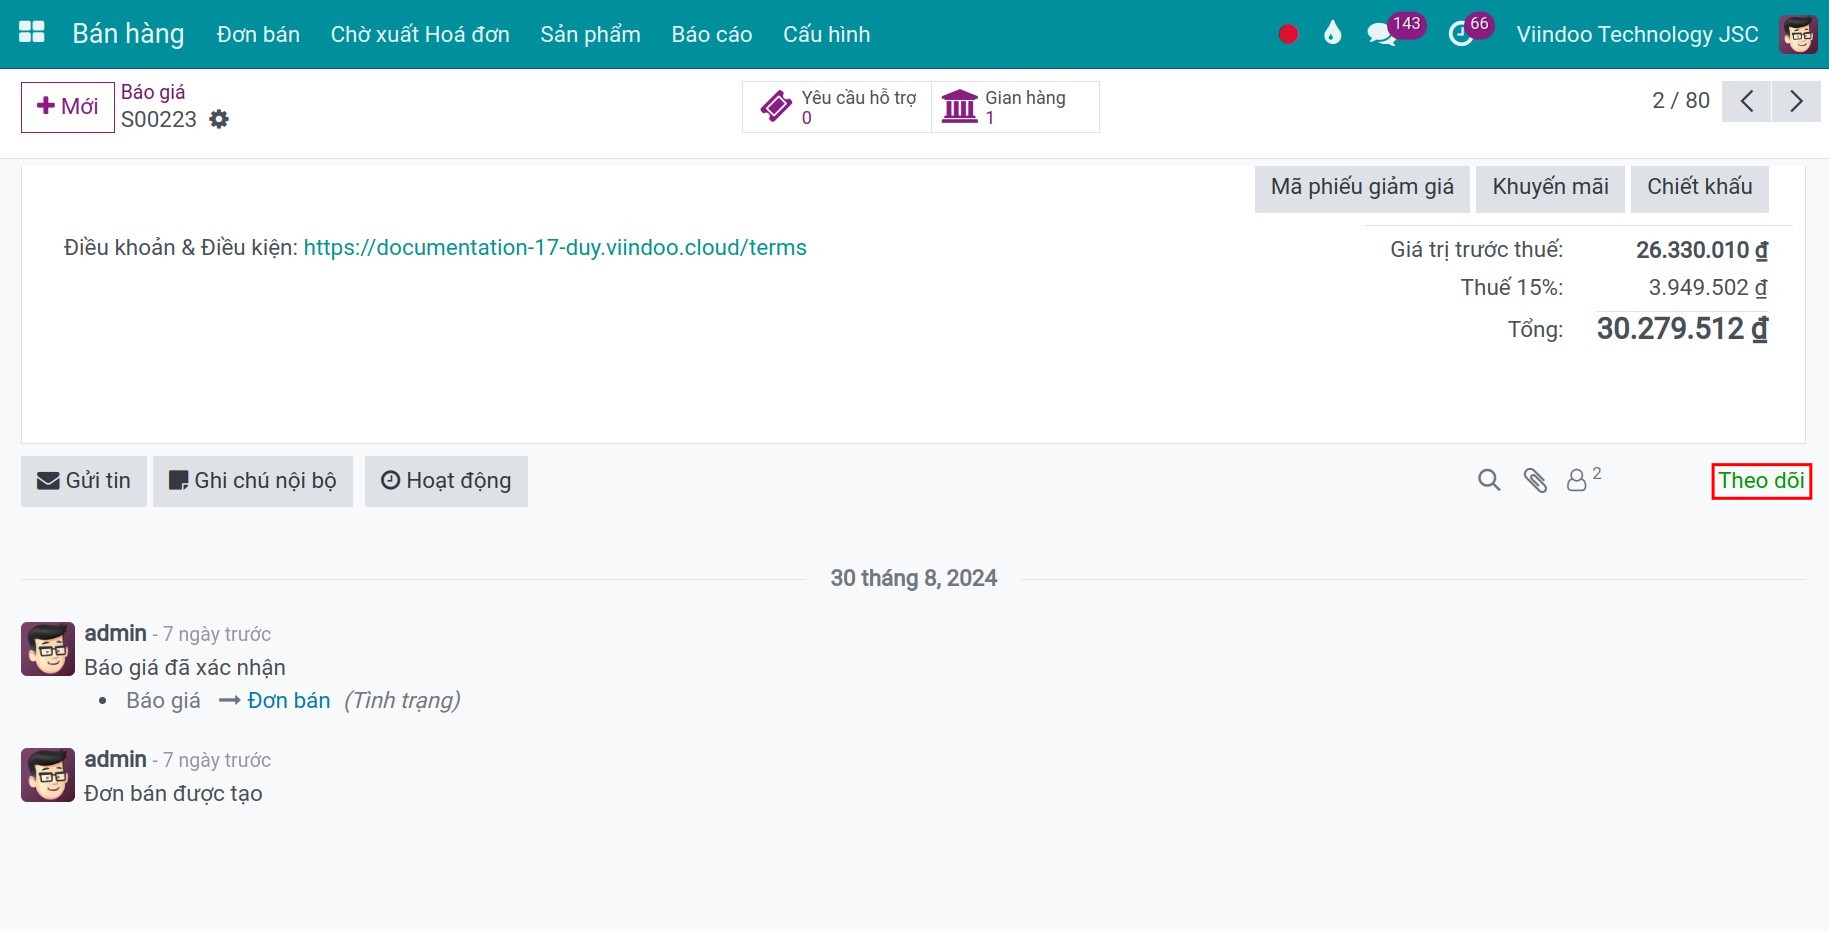Click the Gửi tin button

click(84, 481)
